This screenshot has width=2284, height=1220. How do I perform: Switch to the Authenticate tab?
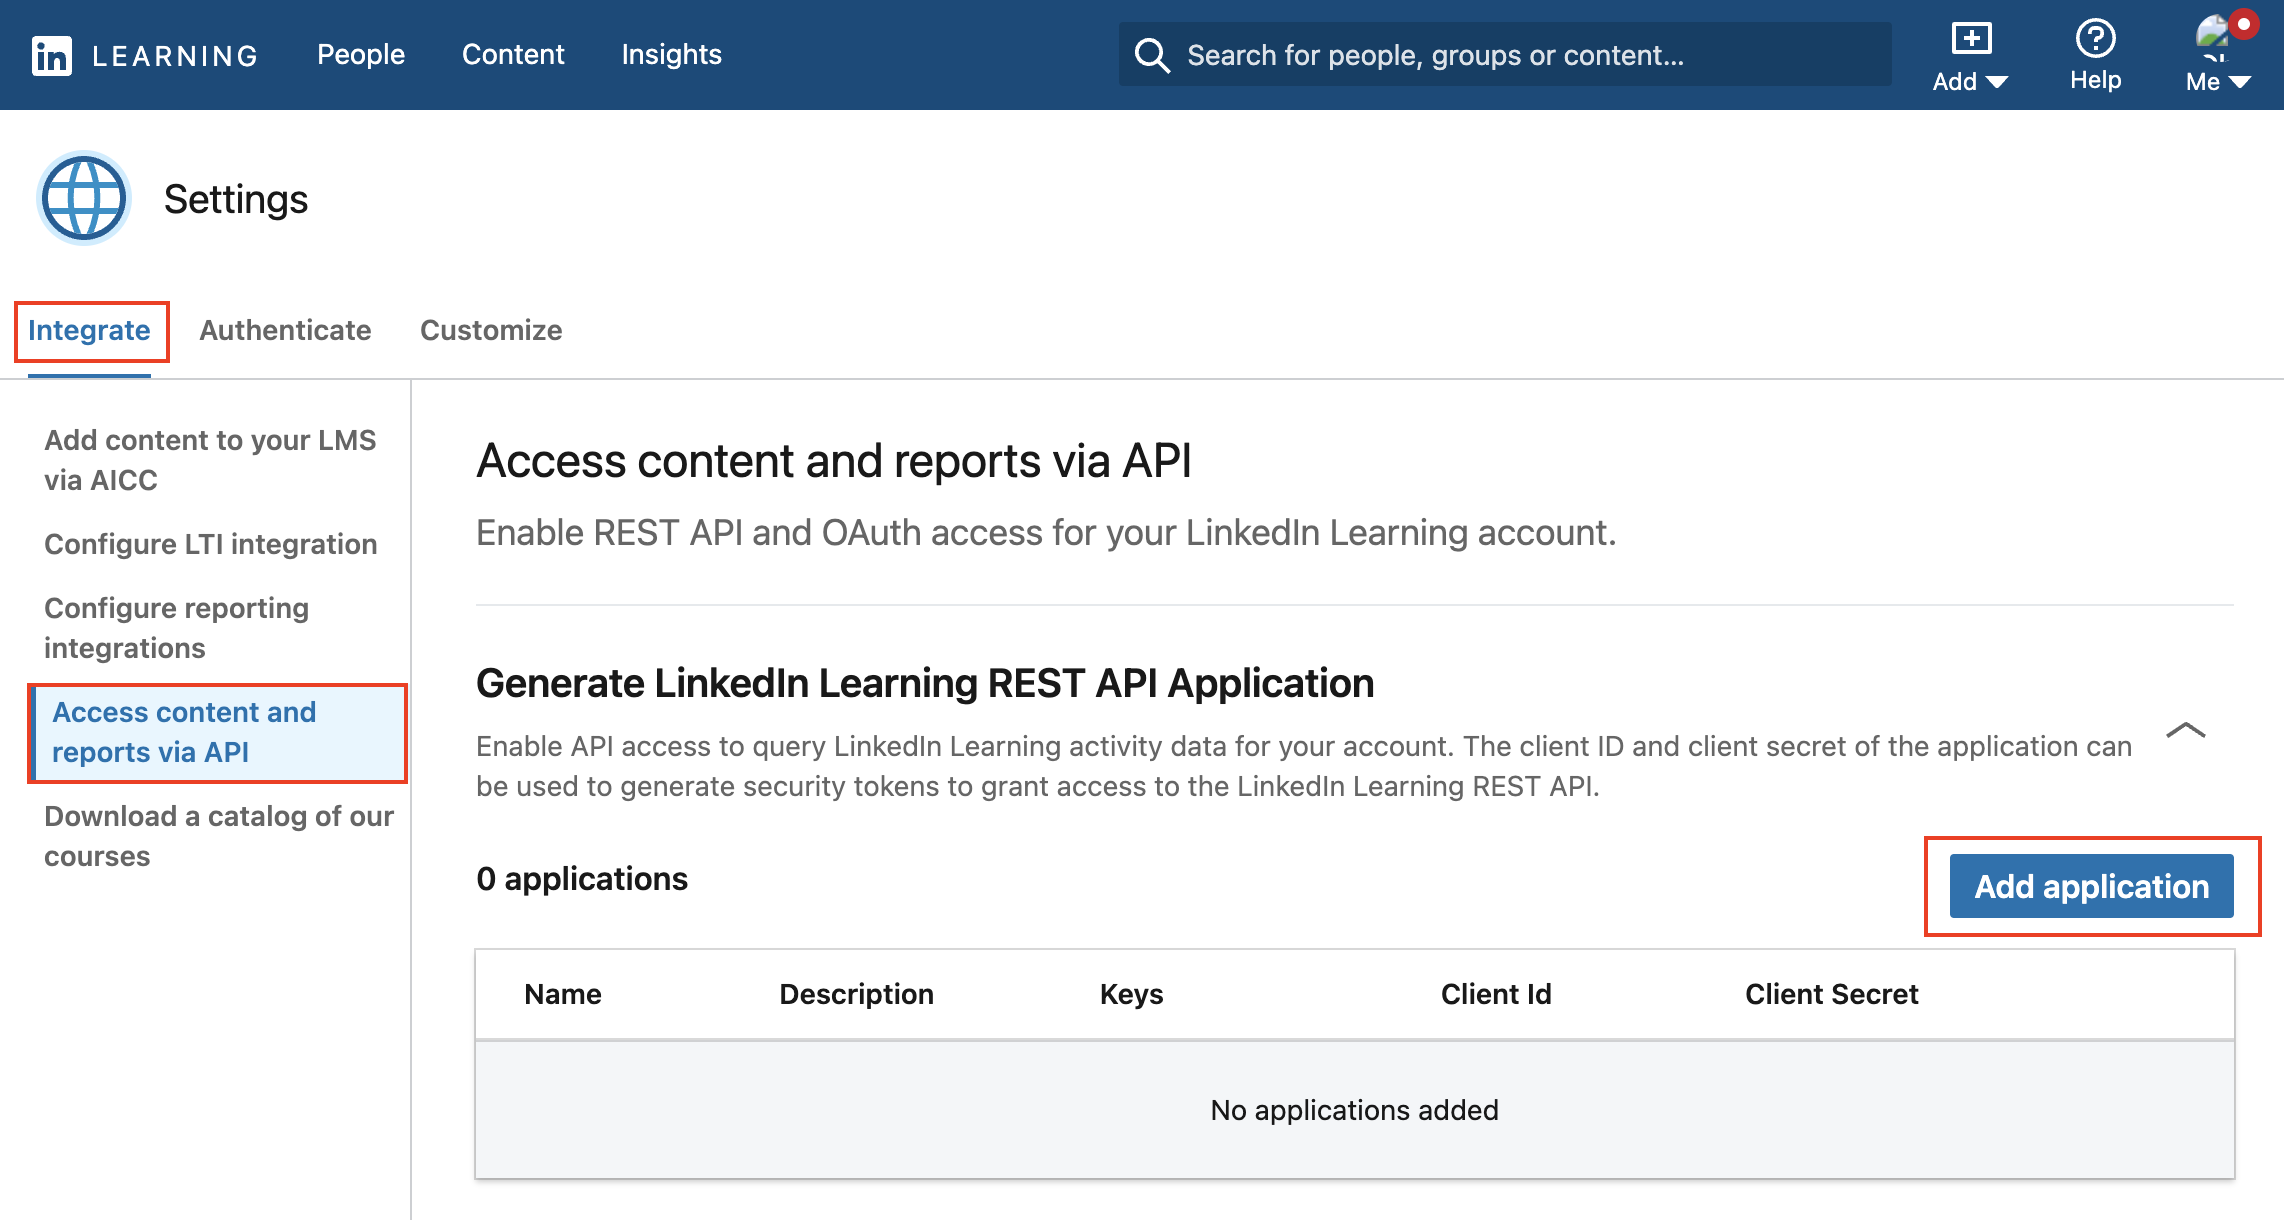285,330
